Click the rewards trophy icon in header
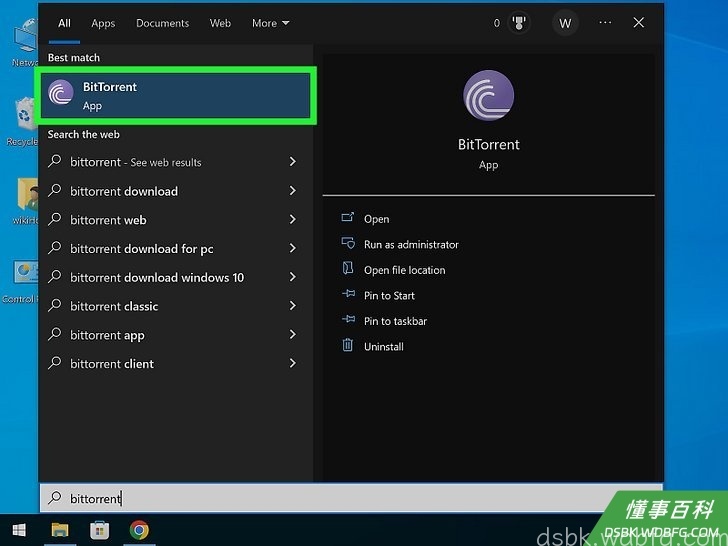The height and width of the screenshot is (546, 728). tap(519, 23)
